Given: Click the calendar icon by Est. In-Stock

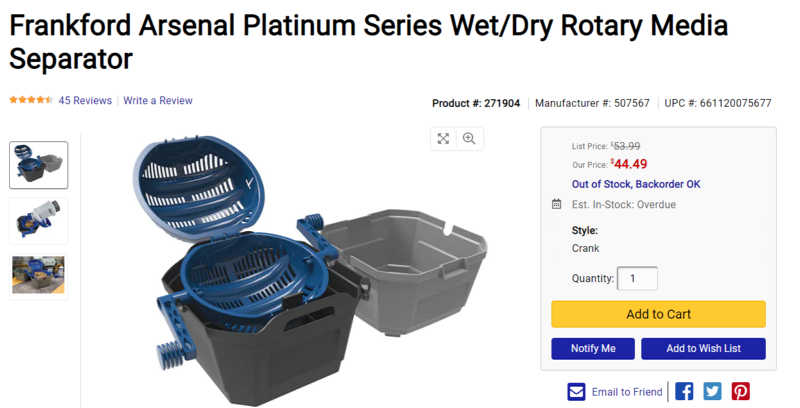Looking at the screenshot, I should [x=557, y=205].
